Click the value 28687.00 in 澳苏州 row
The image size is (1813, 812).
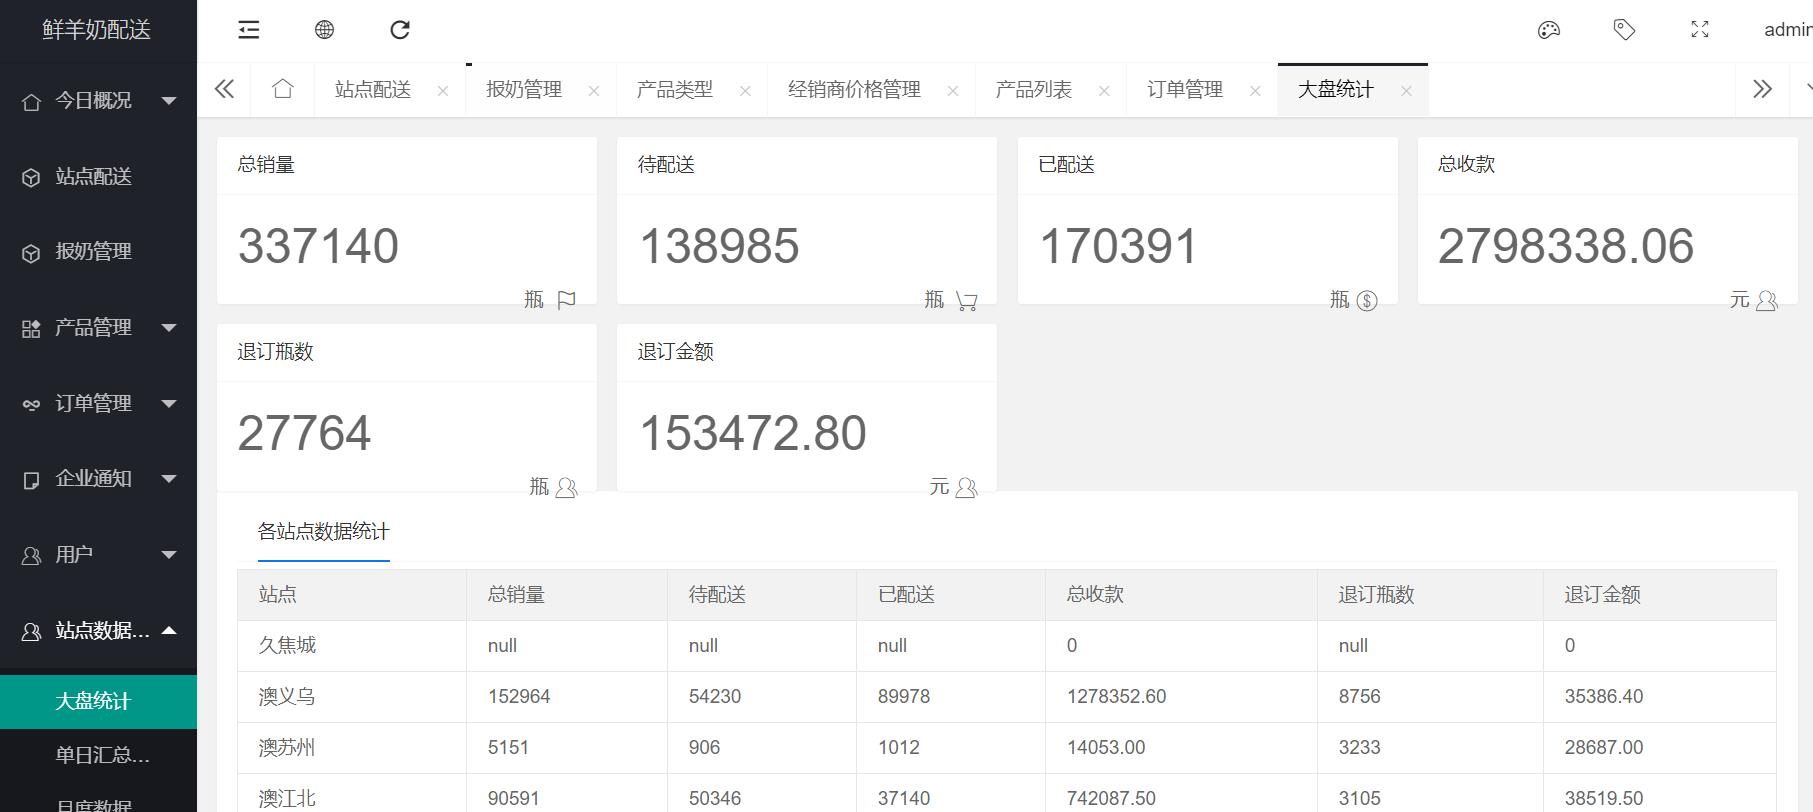coord(1604,747)
